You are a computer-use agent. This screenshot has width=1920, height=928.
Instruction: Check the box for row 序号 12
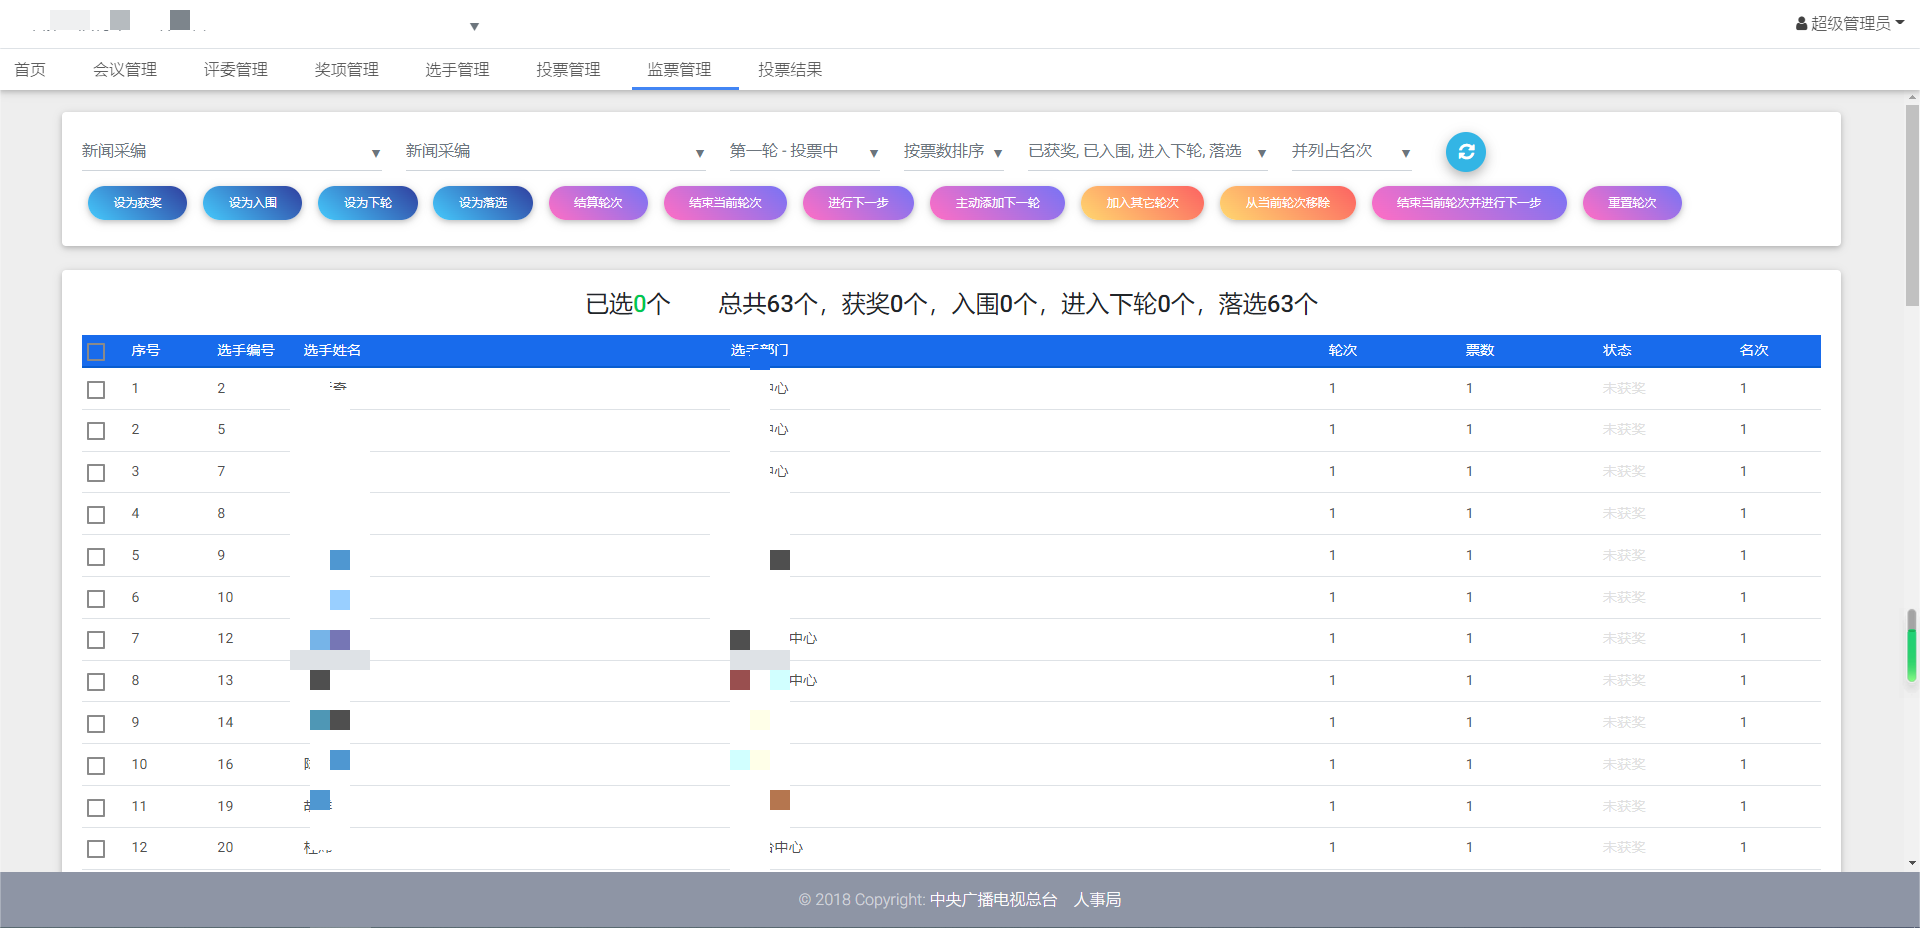point(96,849)
